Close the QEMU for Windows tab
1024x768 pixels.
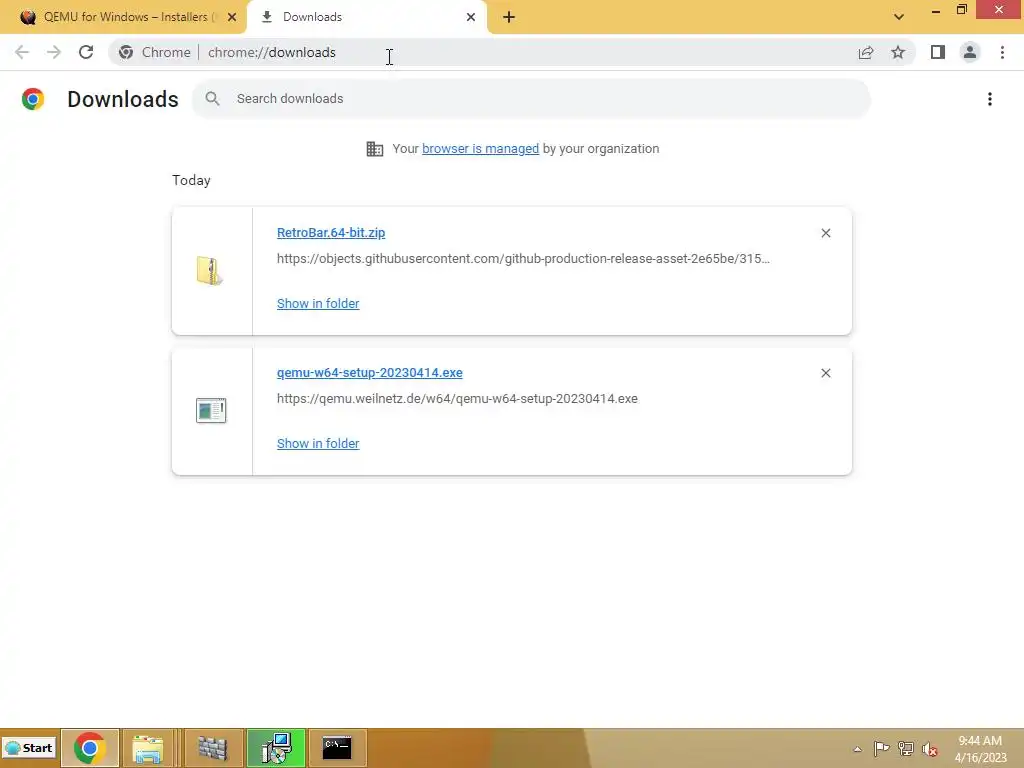click(x=232, y=17)
